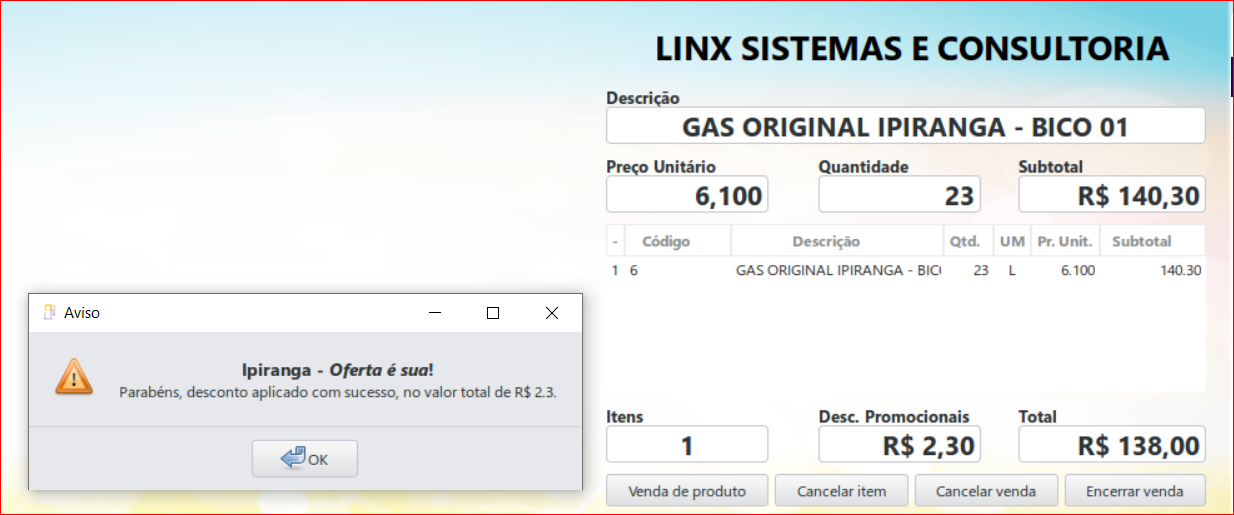Click the UM column header
Viewport: 1234px width, 515px height.
(x=1012, y=241)
